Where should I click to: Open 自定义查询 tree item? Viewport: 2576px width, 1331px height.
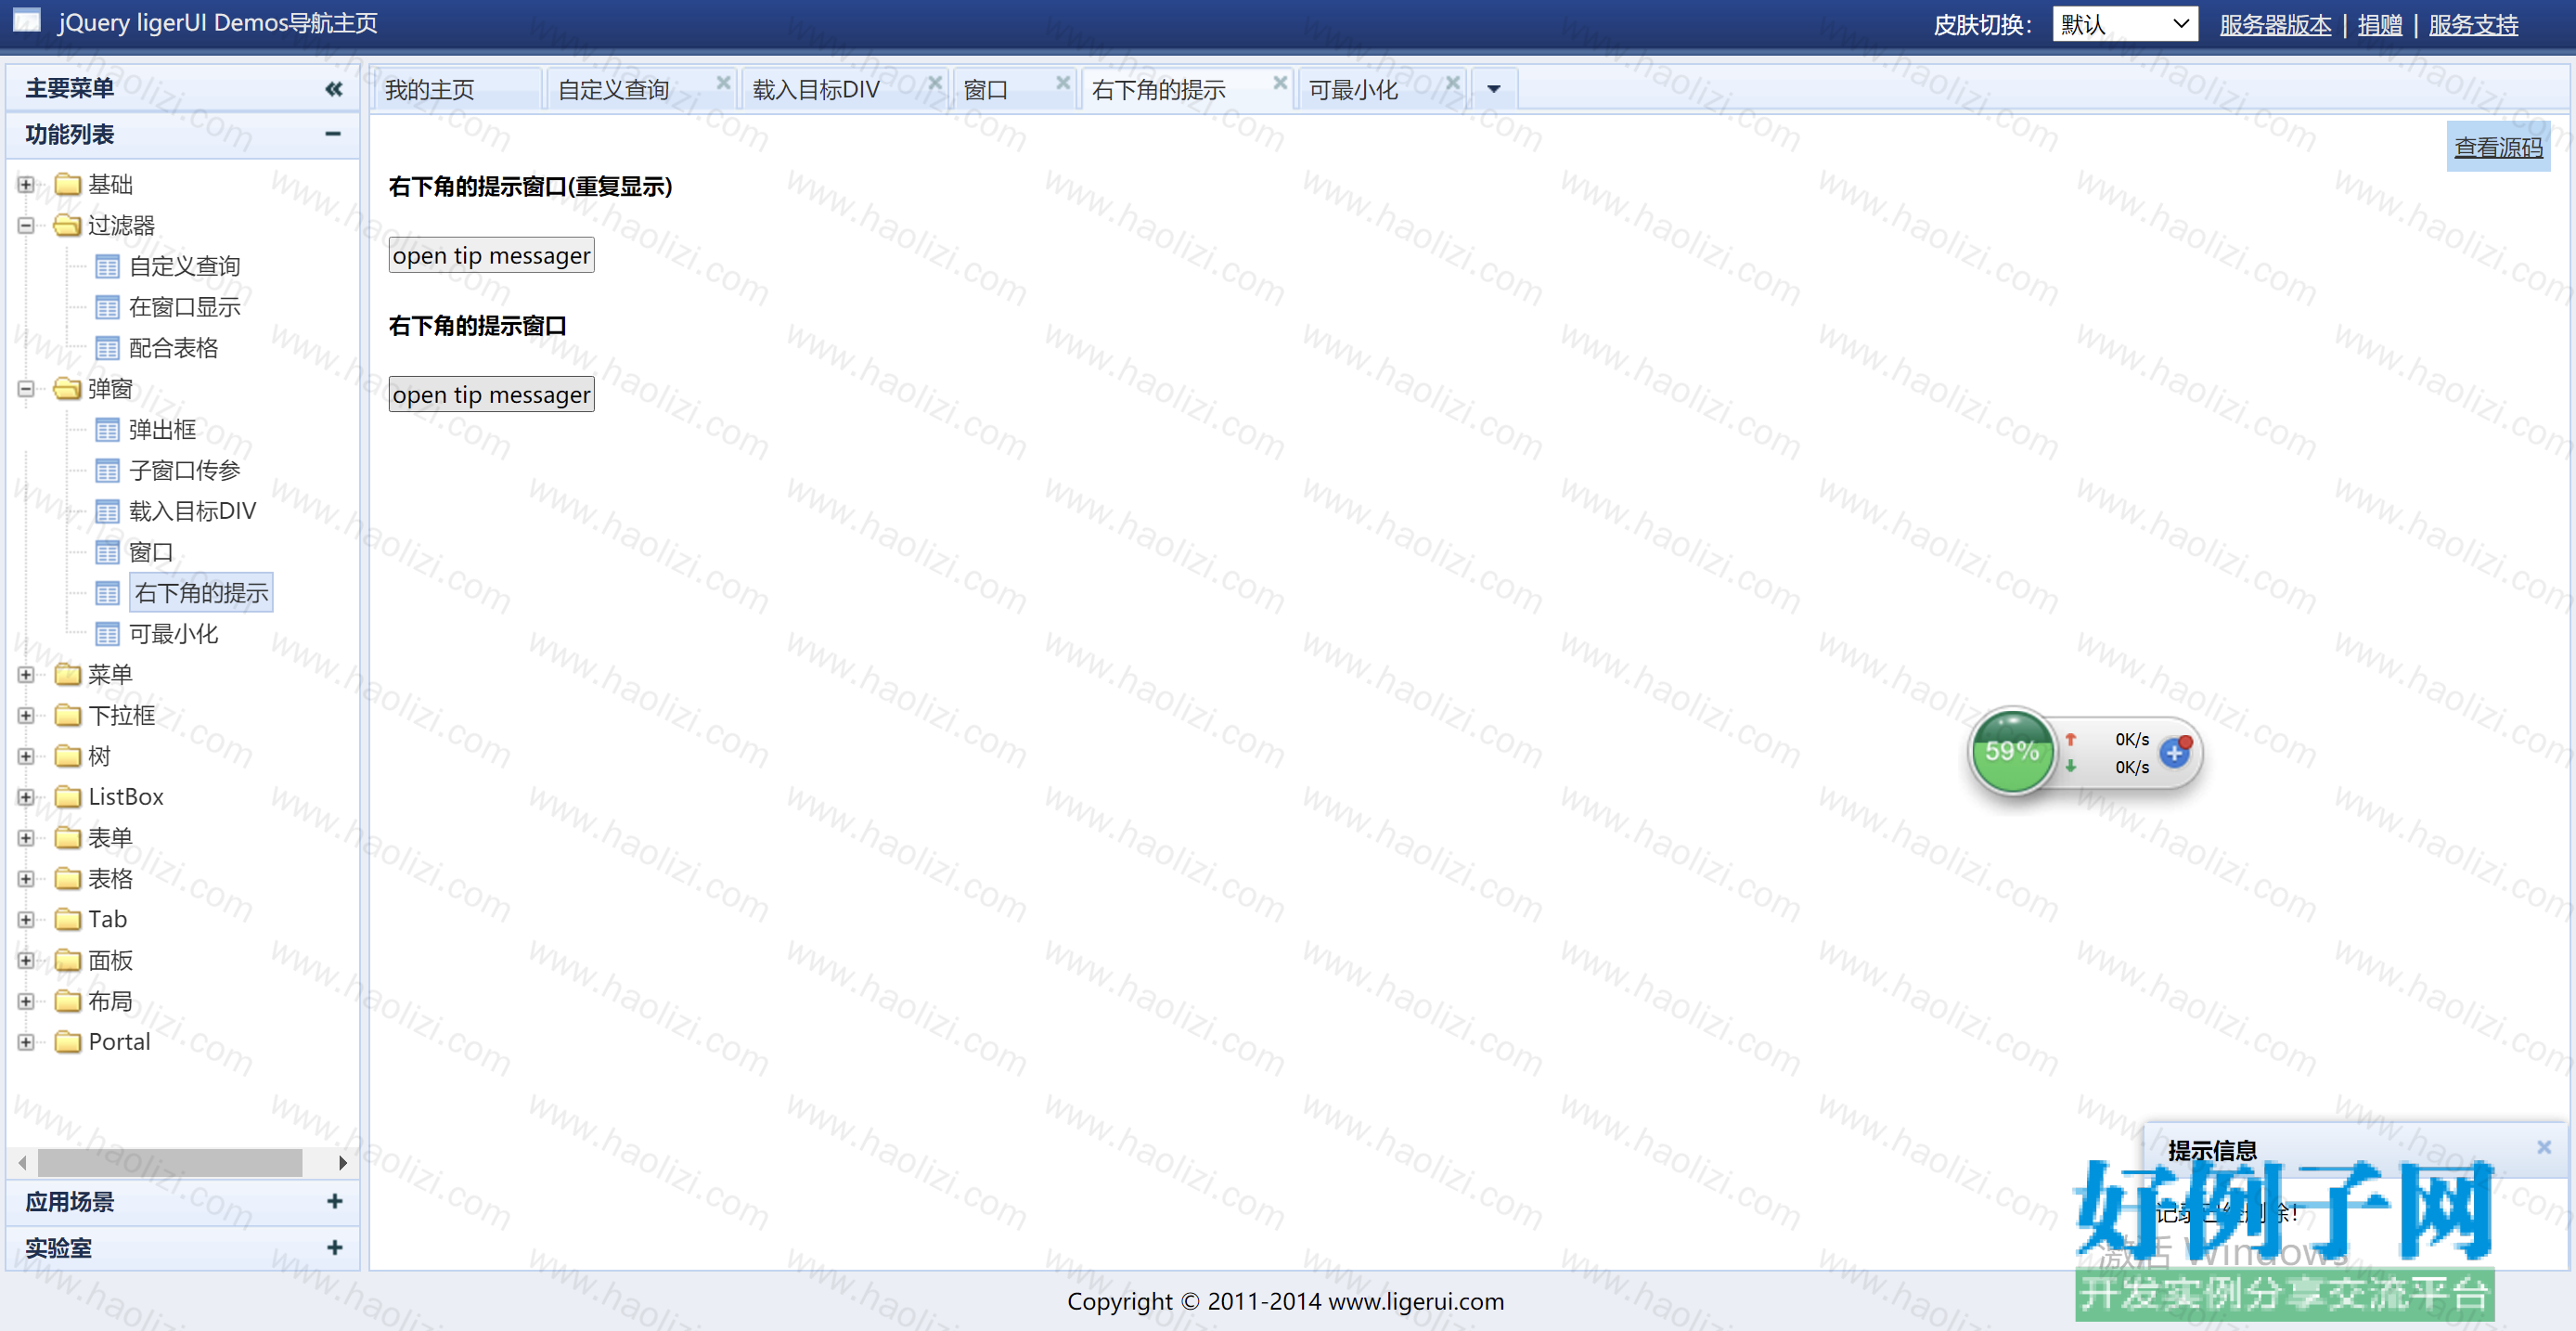(x=184, y=266)
